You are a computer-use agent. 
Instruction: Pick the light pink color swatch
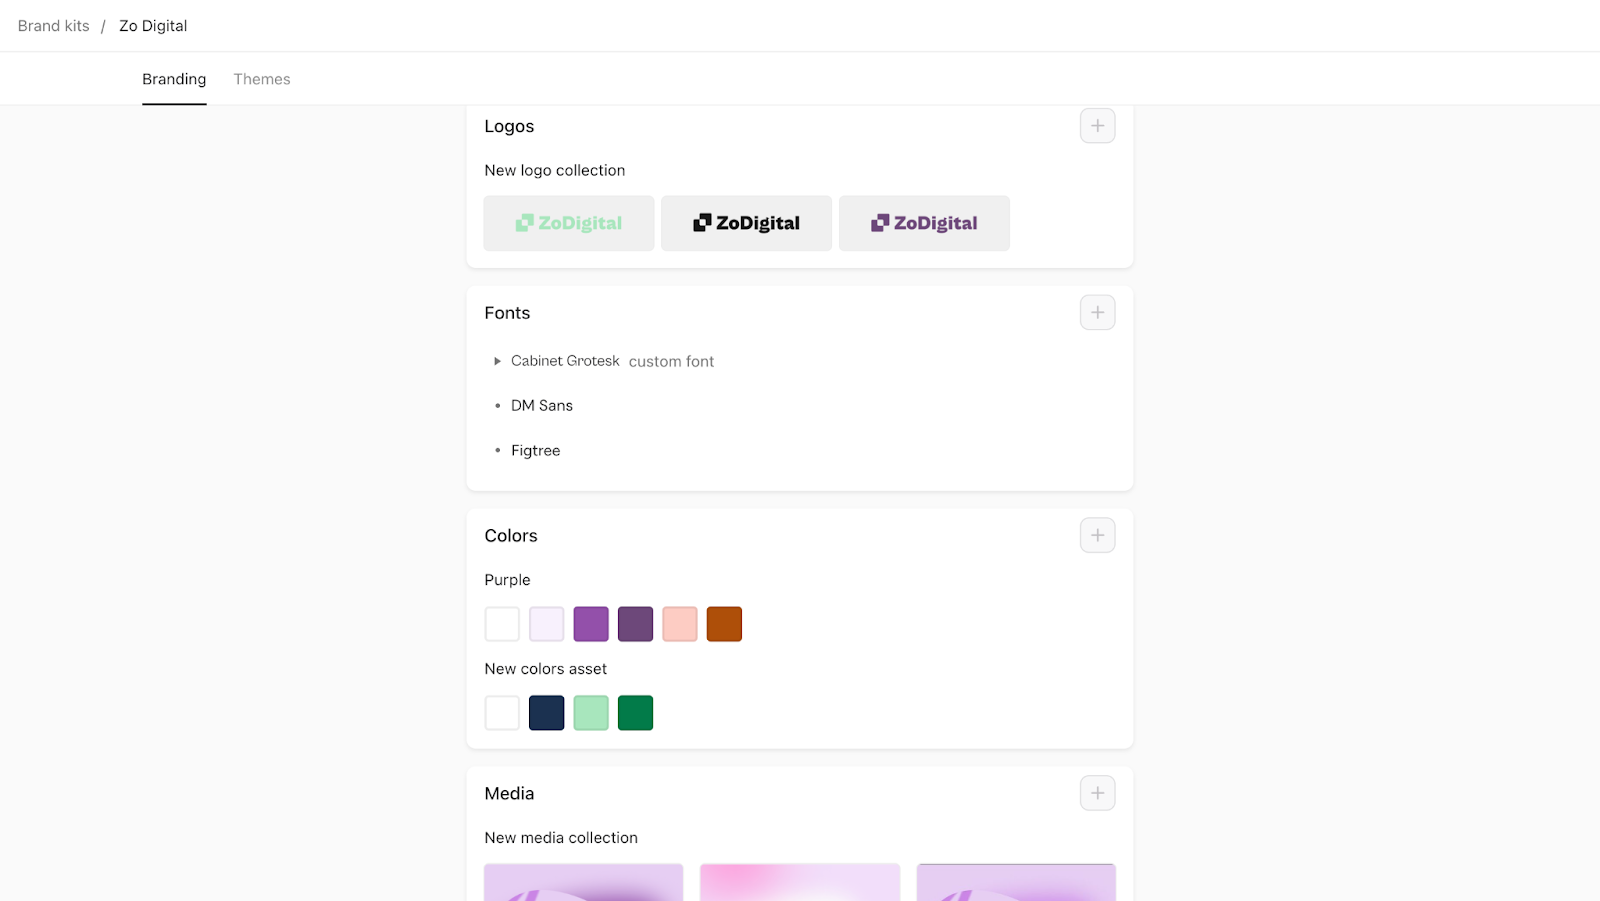tap(680, 624)
